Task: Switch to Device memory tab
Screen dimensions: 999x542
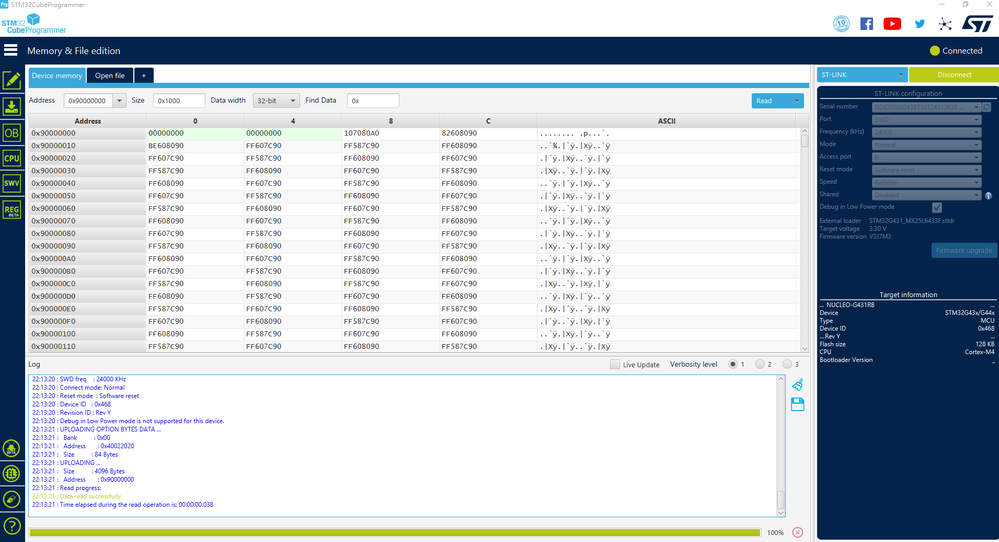Action: pyautogui.click(x=57, y=75)
